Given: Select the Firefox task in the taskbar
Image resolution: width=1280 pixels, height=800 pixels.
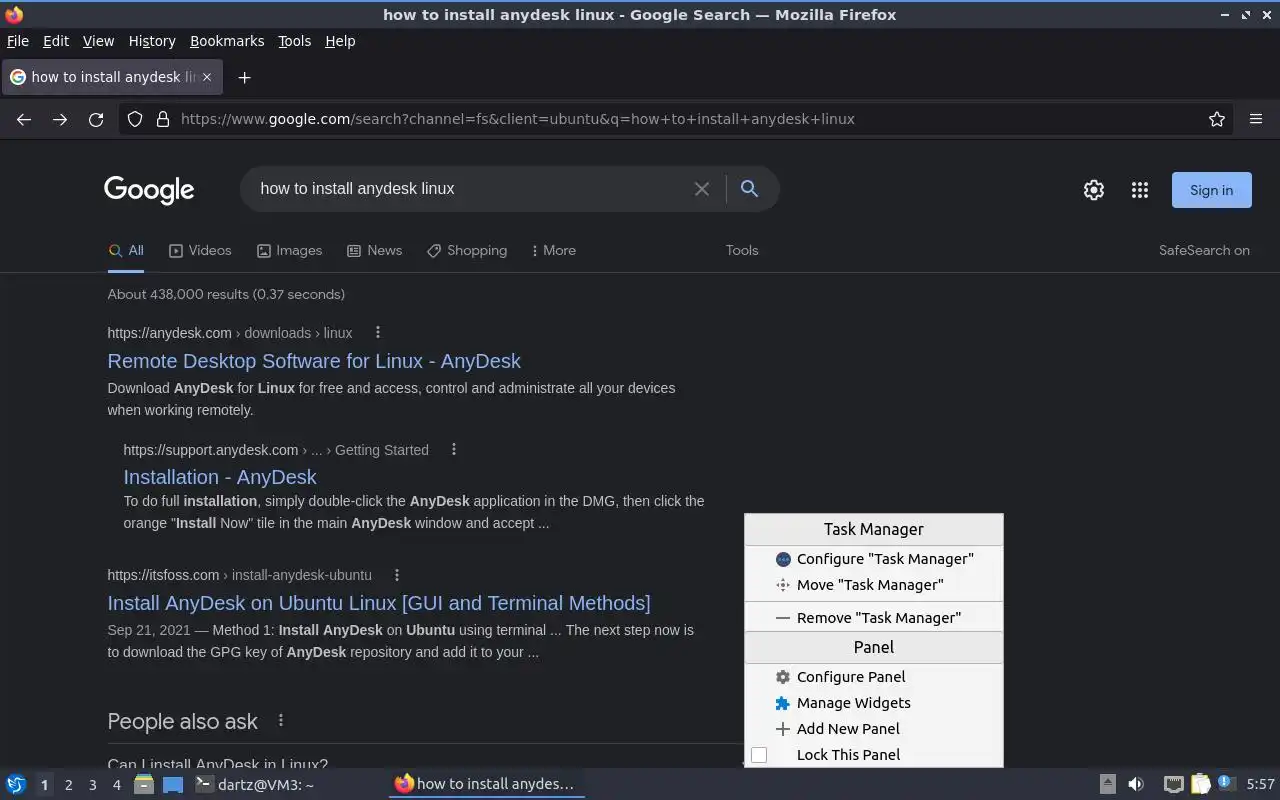Looking at the screenshot, I should 487,784.
